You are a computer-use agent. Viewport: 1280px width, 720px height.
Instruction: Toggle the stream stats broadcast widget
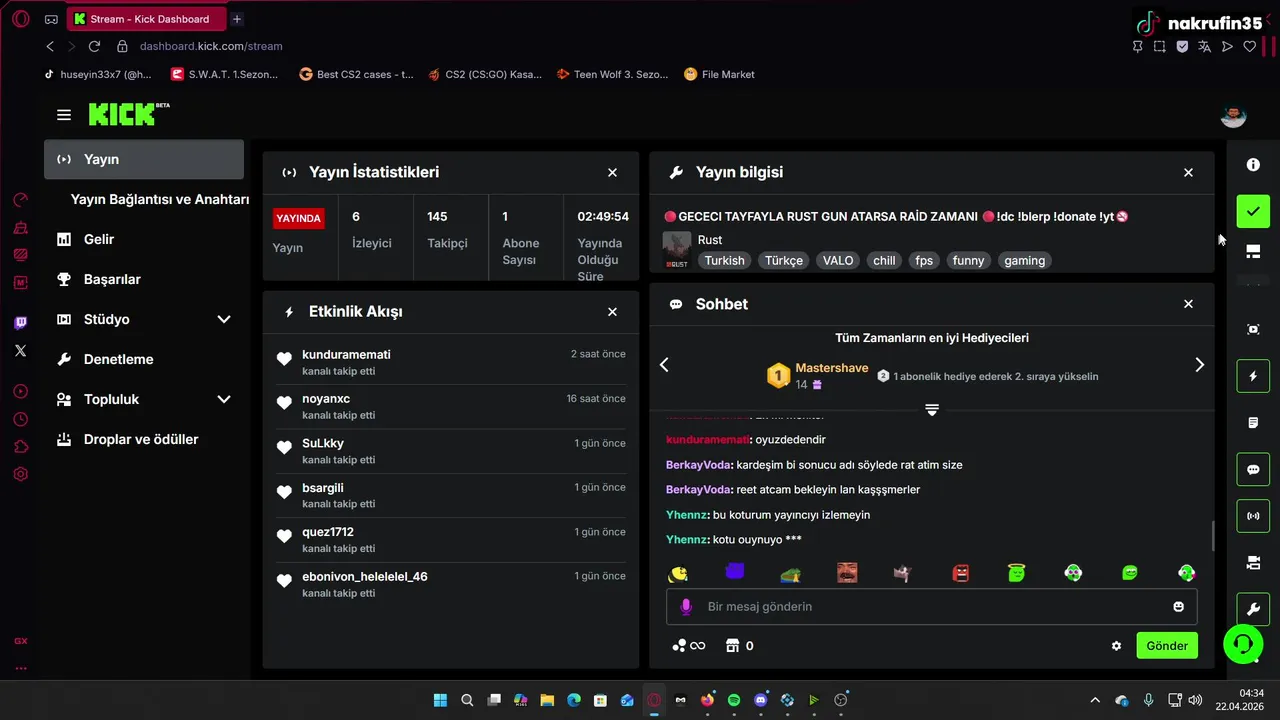[1253, 516]
